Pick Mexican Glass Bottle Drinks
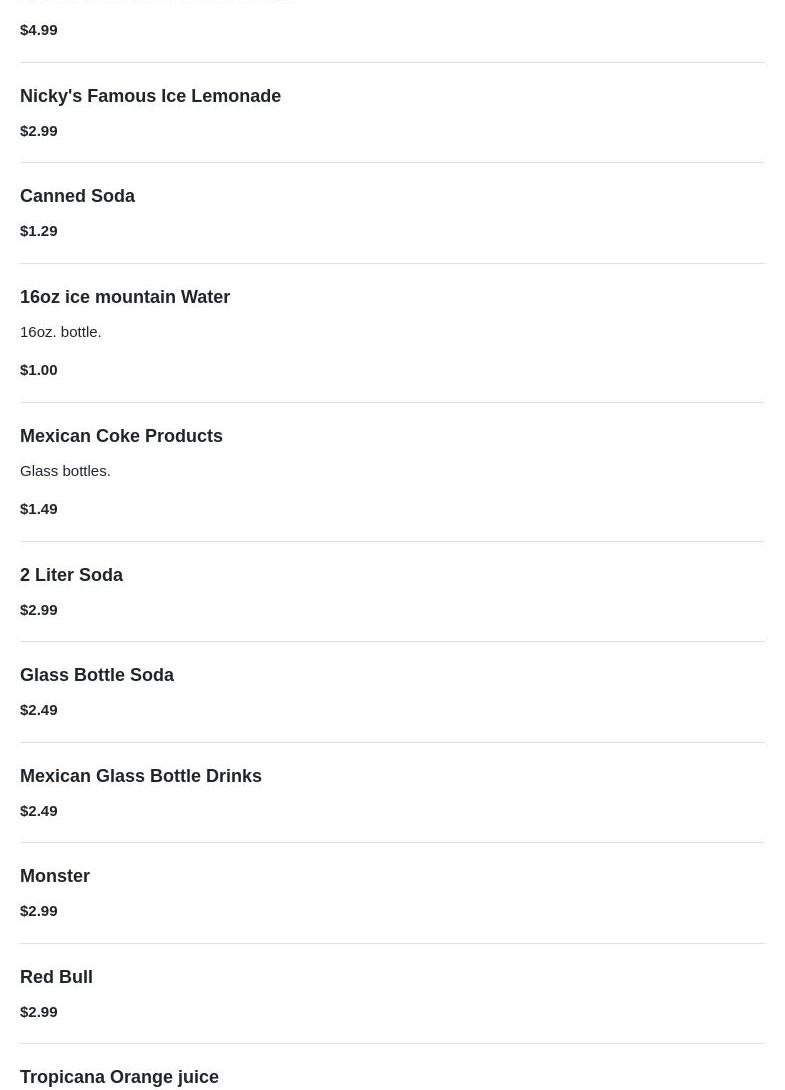This screenshot has width=785, height=1090. pos(141,776)
